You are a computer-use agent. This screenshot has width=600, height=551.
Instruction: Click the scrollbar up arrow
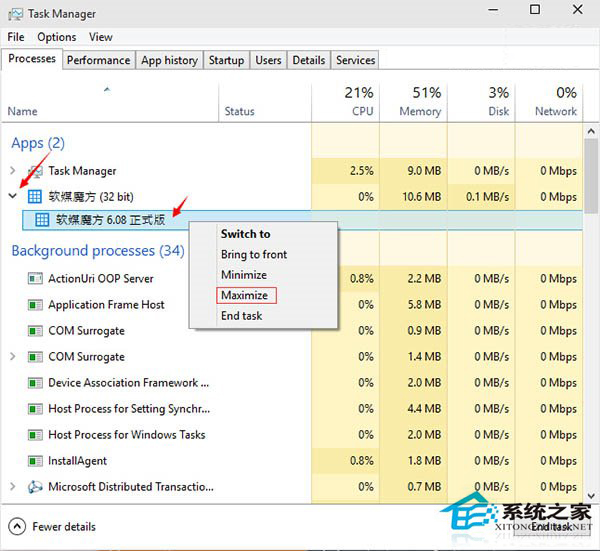pyautogui.click(x=591, y=132)
